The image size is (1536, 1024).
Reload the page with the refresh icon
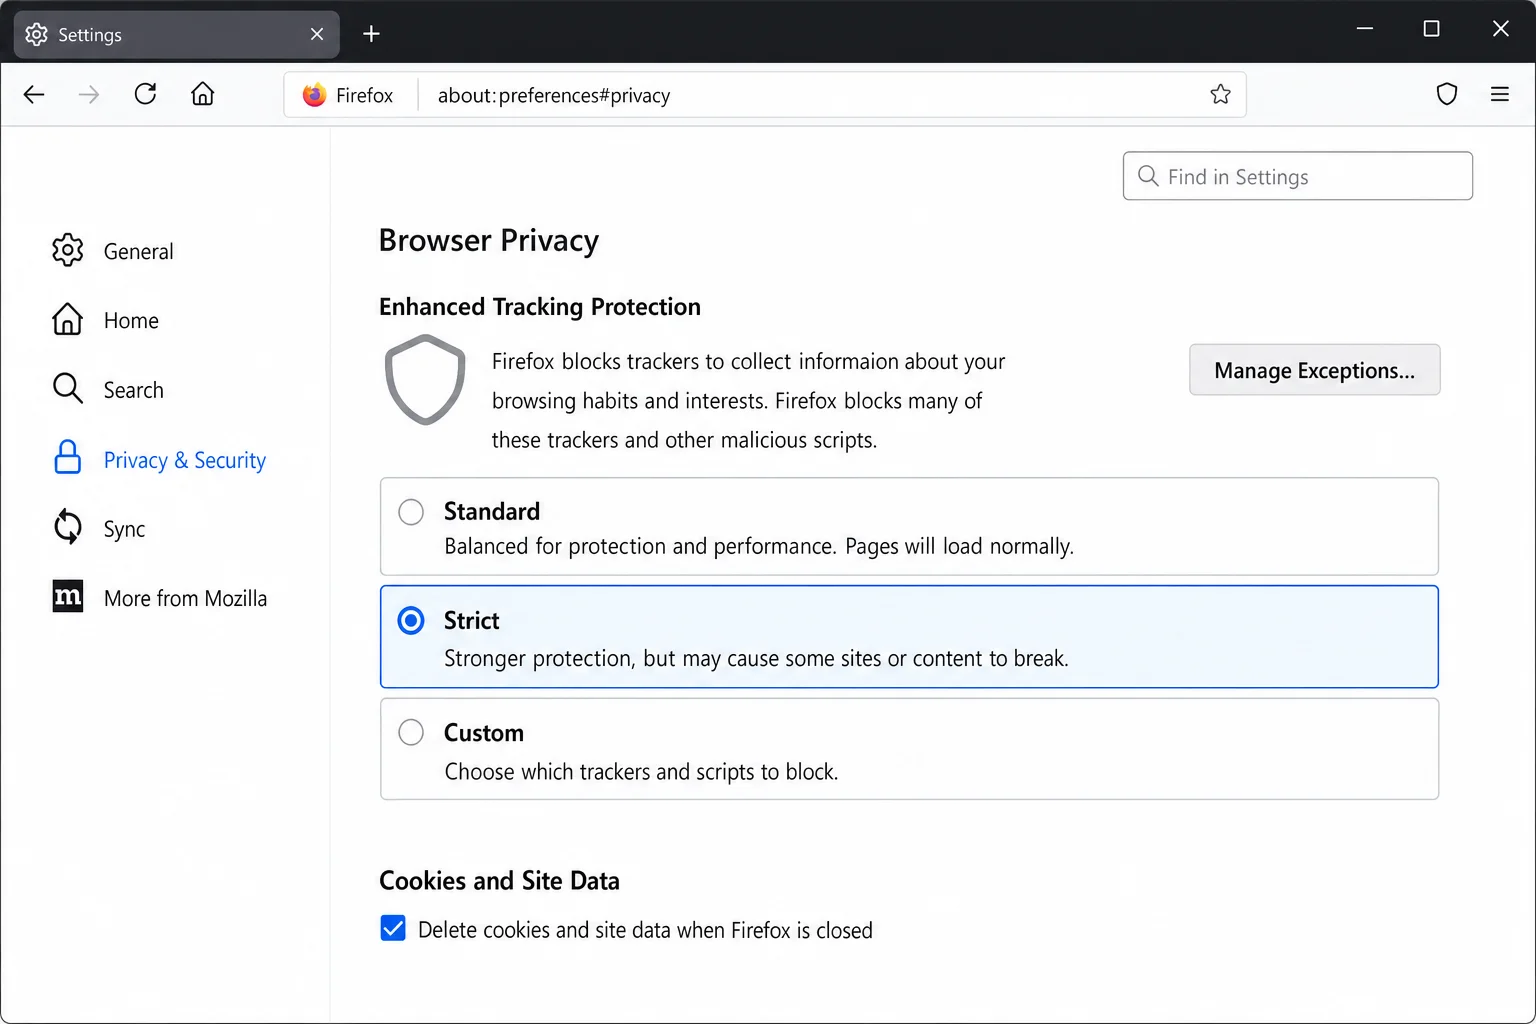[145, 94]
